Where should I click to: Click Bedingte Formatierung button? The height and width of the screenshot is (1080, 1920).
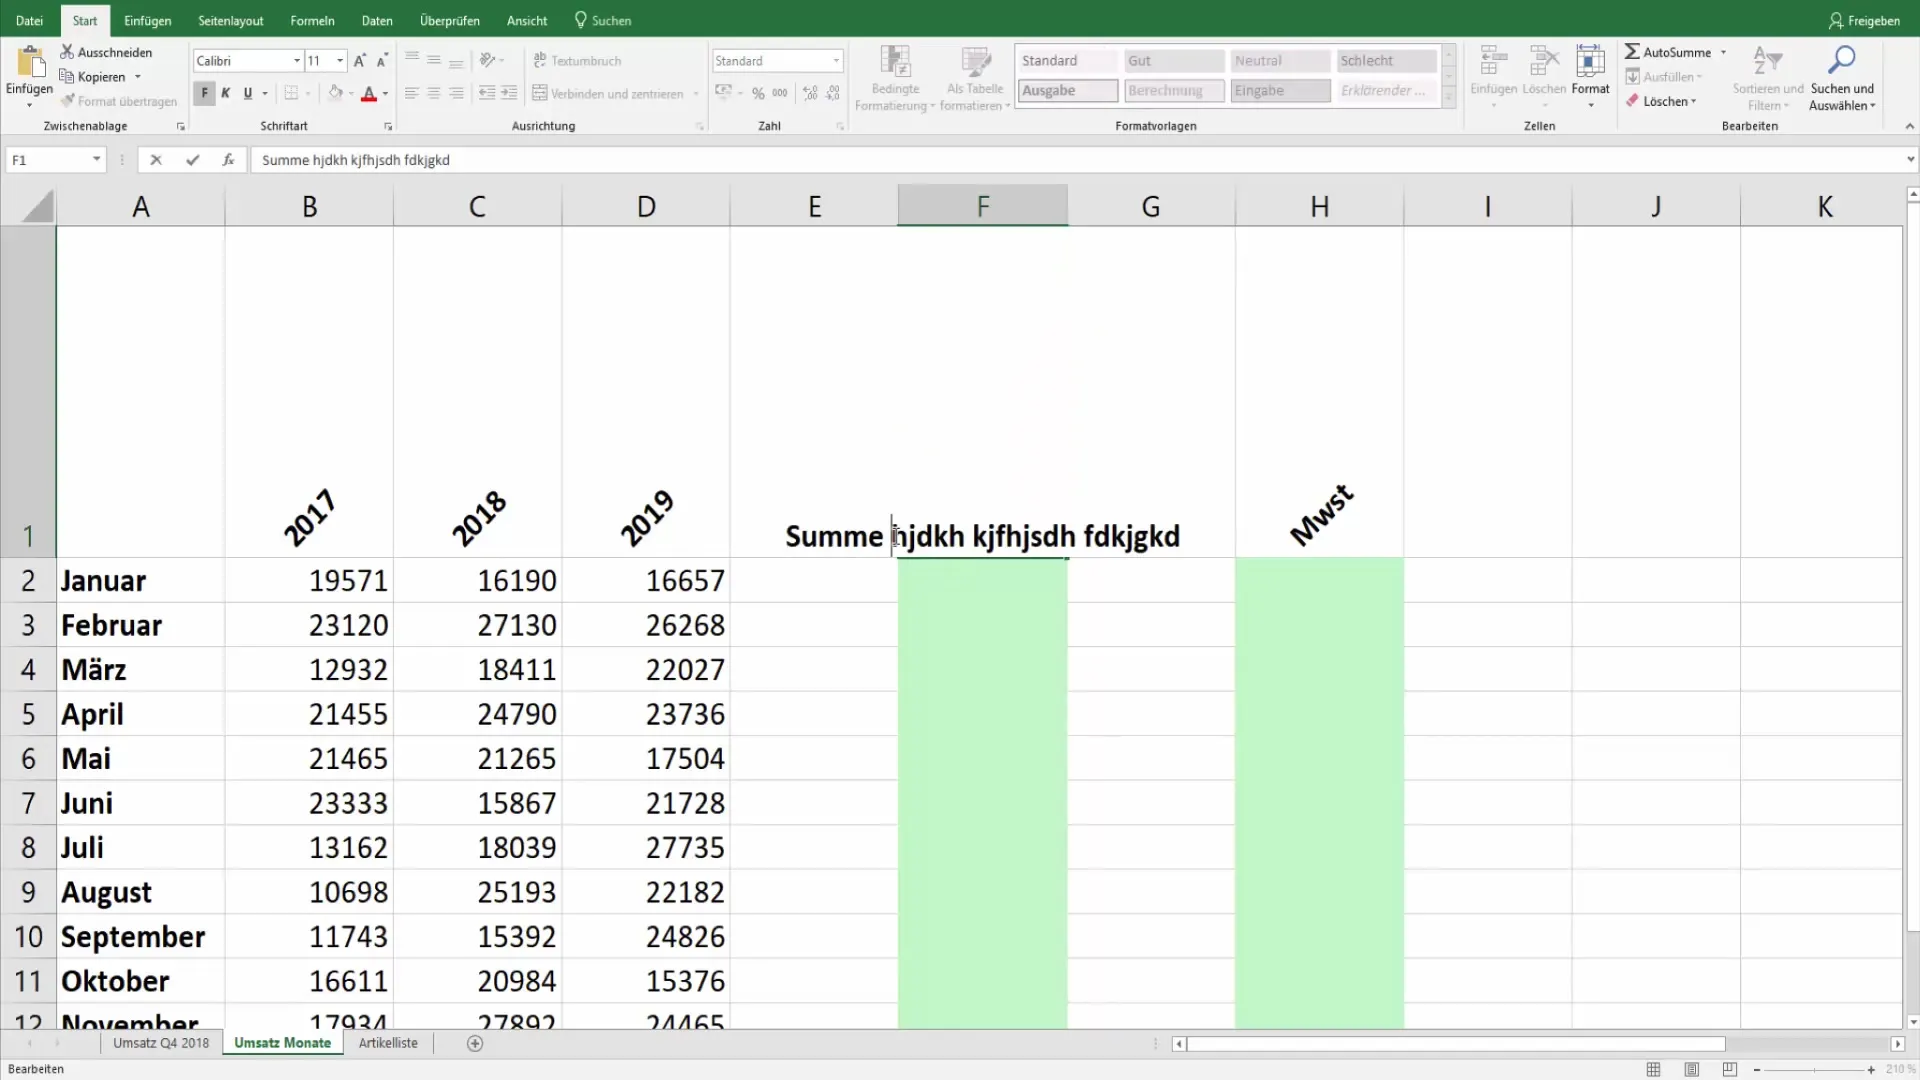[x=895, y=78]
